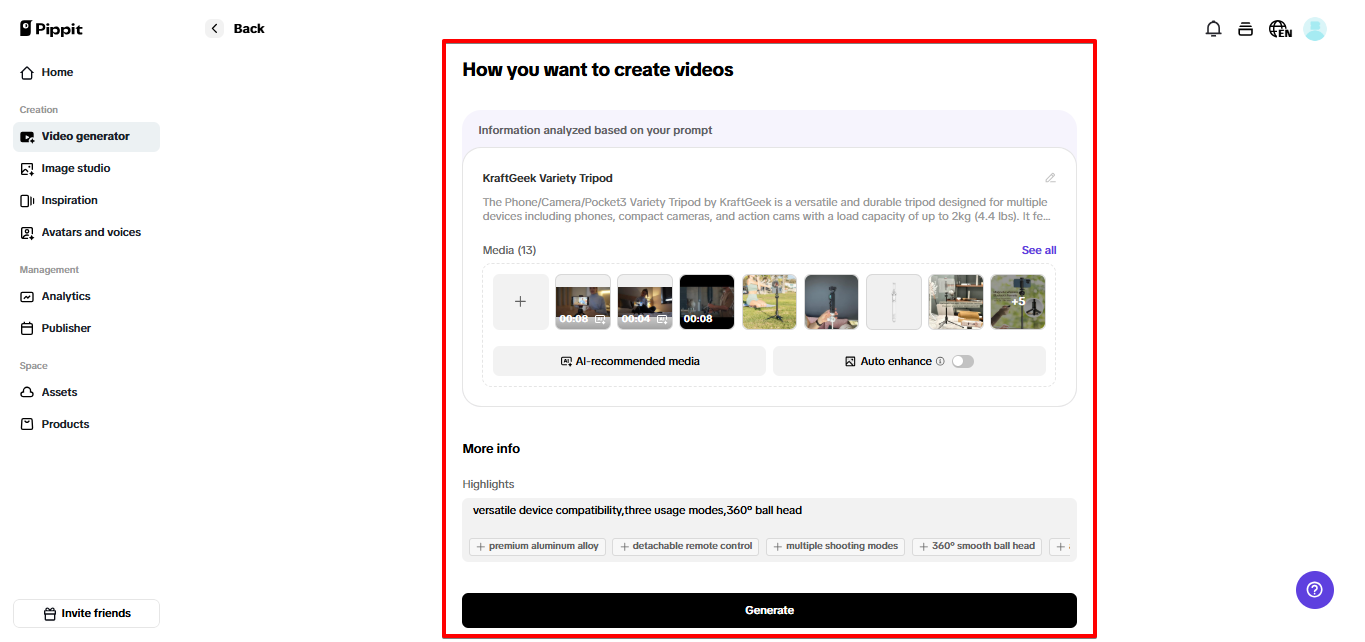Select the tripod-on-grass media thumbnail
The image size is (1365, 642).
pos(769,301)
